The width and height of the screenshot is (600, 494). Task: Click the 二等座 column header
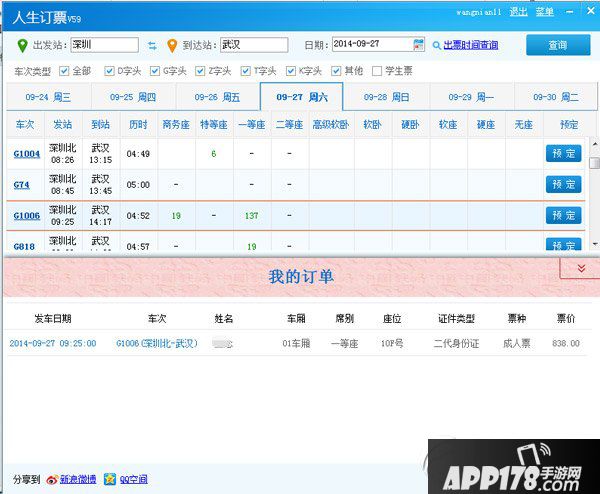(290, 124)
